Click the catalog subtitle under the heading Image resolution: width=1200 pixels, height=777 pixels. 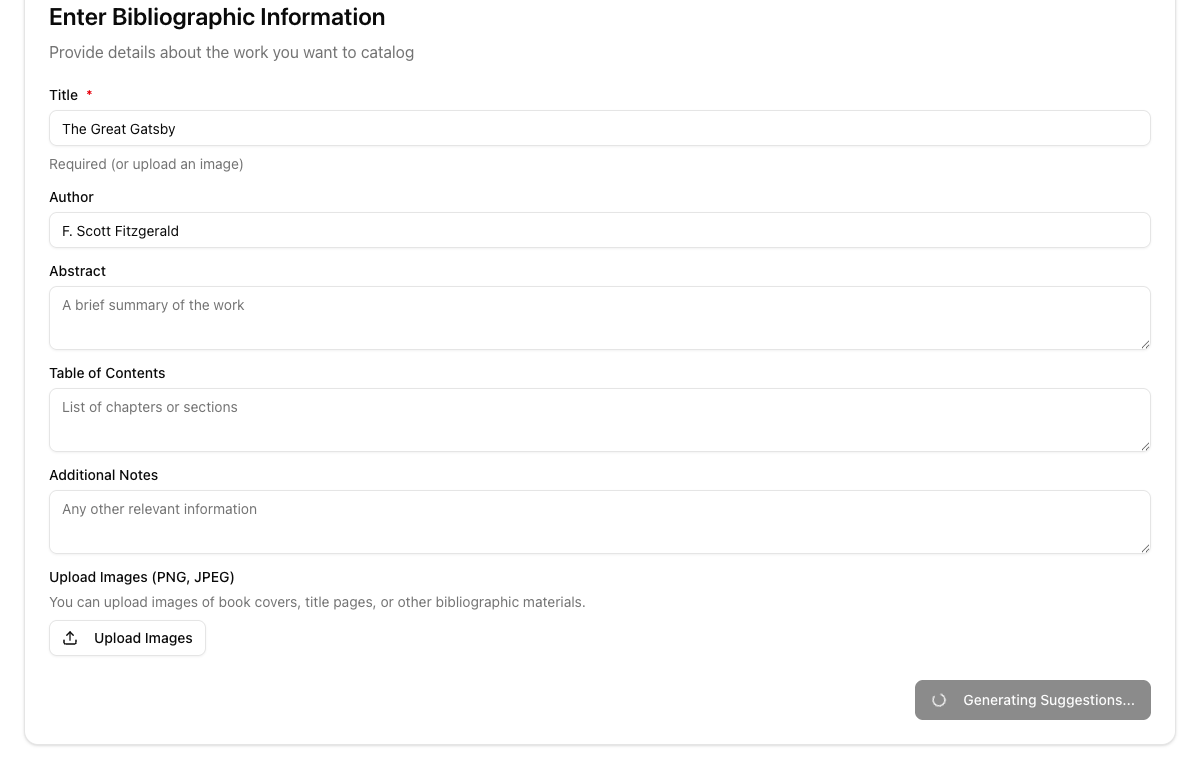231,52
